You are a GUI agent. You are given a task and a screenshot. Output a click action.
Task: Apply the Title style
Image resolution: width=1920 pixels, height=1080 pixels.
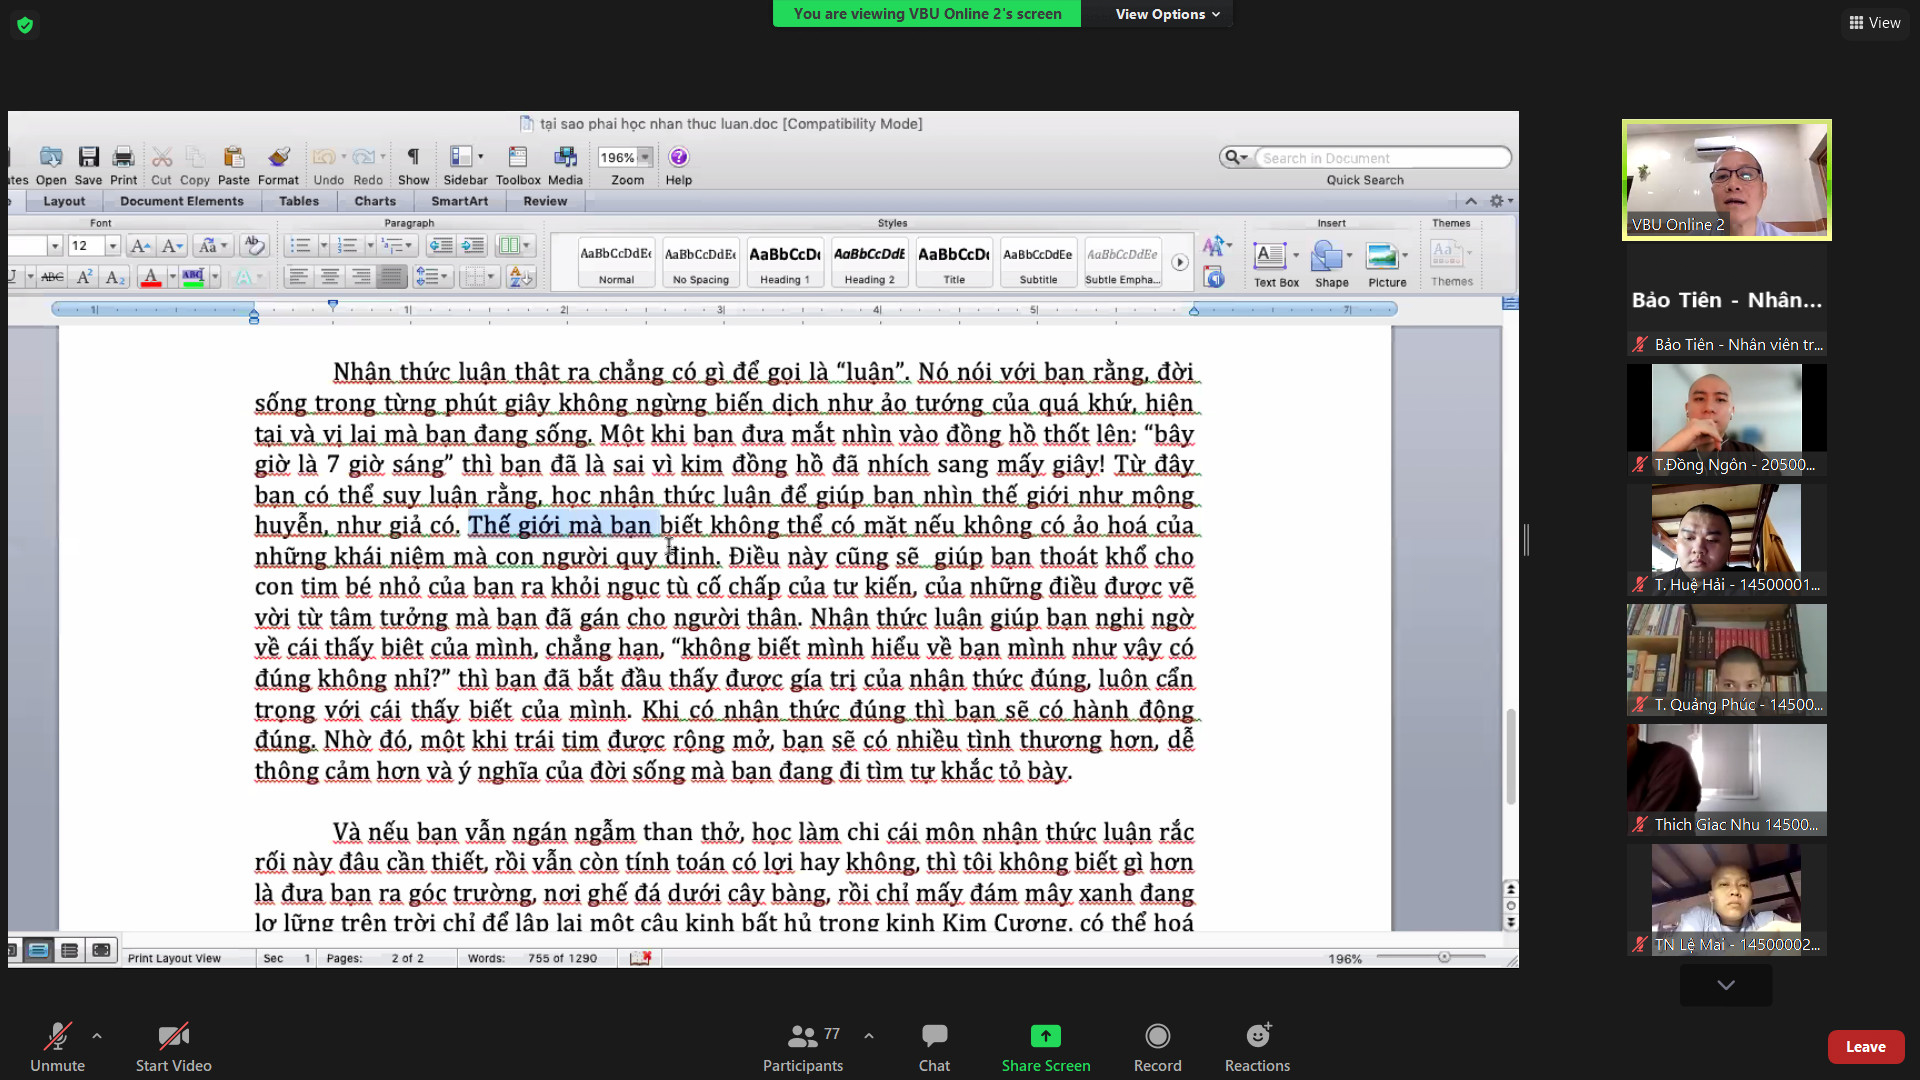click(x=954, y=263)
